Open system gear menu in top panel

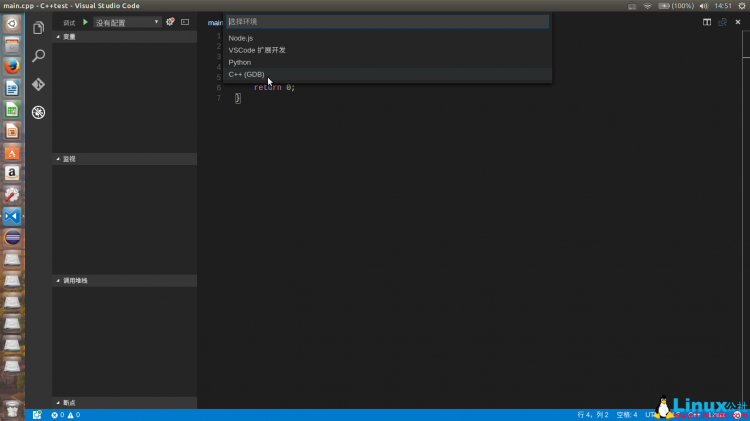coord(741,6)
